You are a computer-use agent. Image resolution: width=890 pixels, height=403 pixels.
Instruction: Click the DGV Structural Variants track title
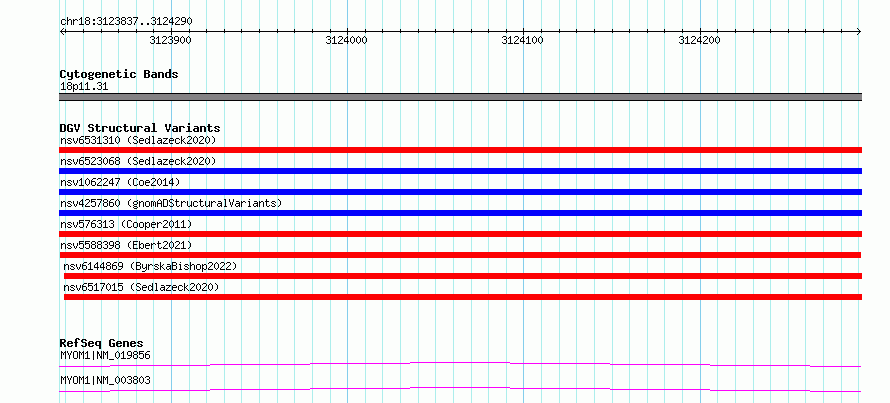click(x=140, y=128)
